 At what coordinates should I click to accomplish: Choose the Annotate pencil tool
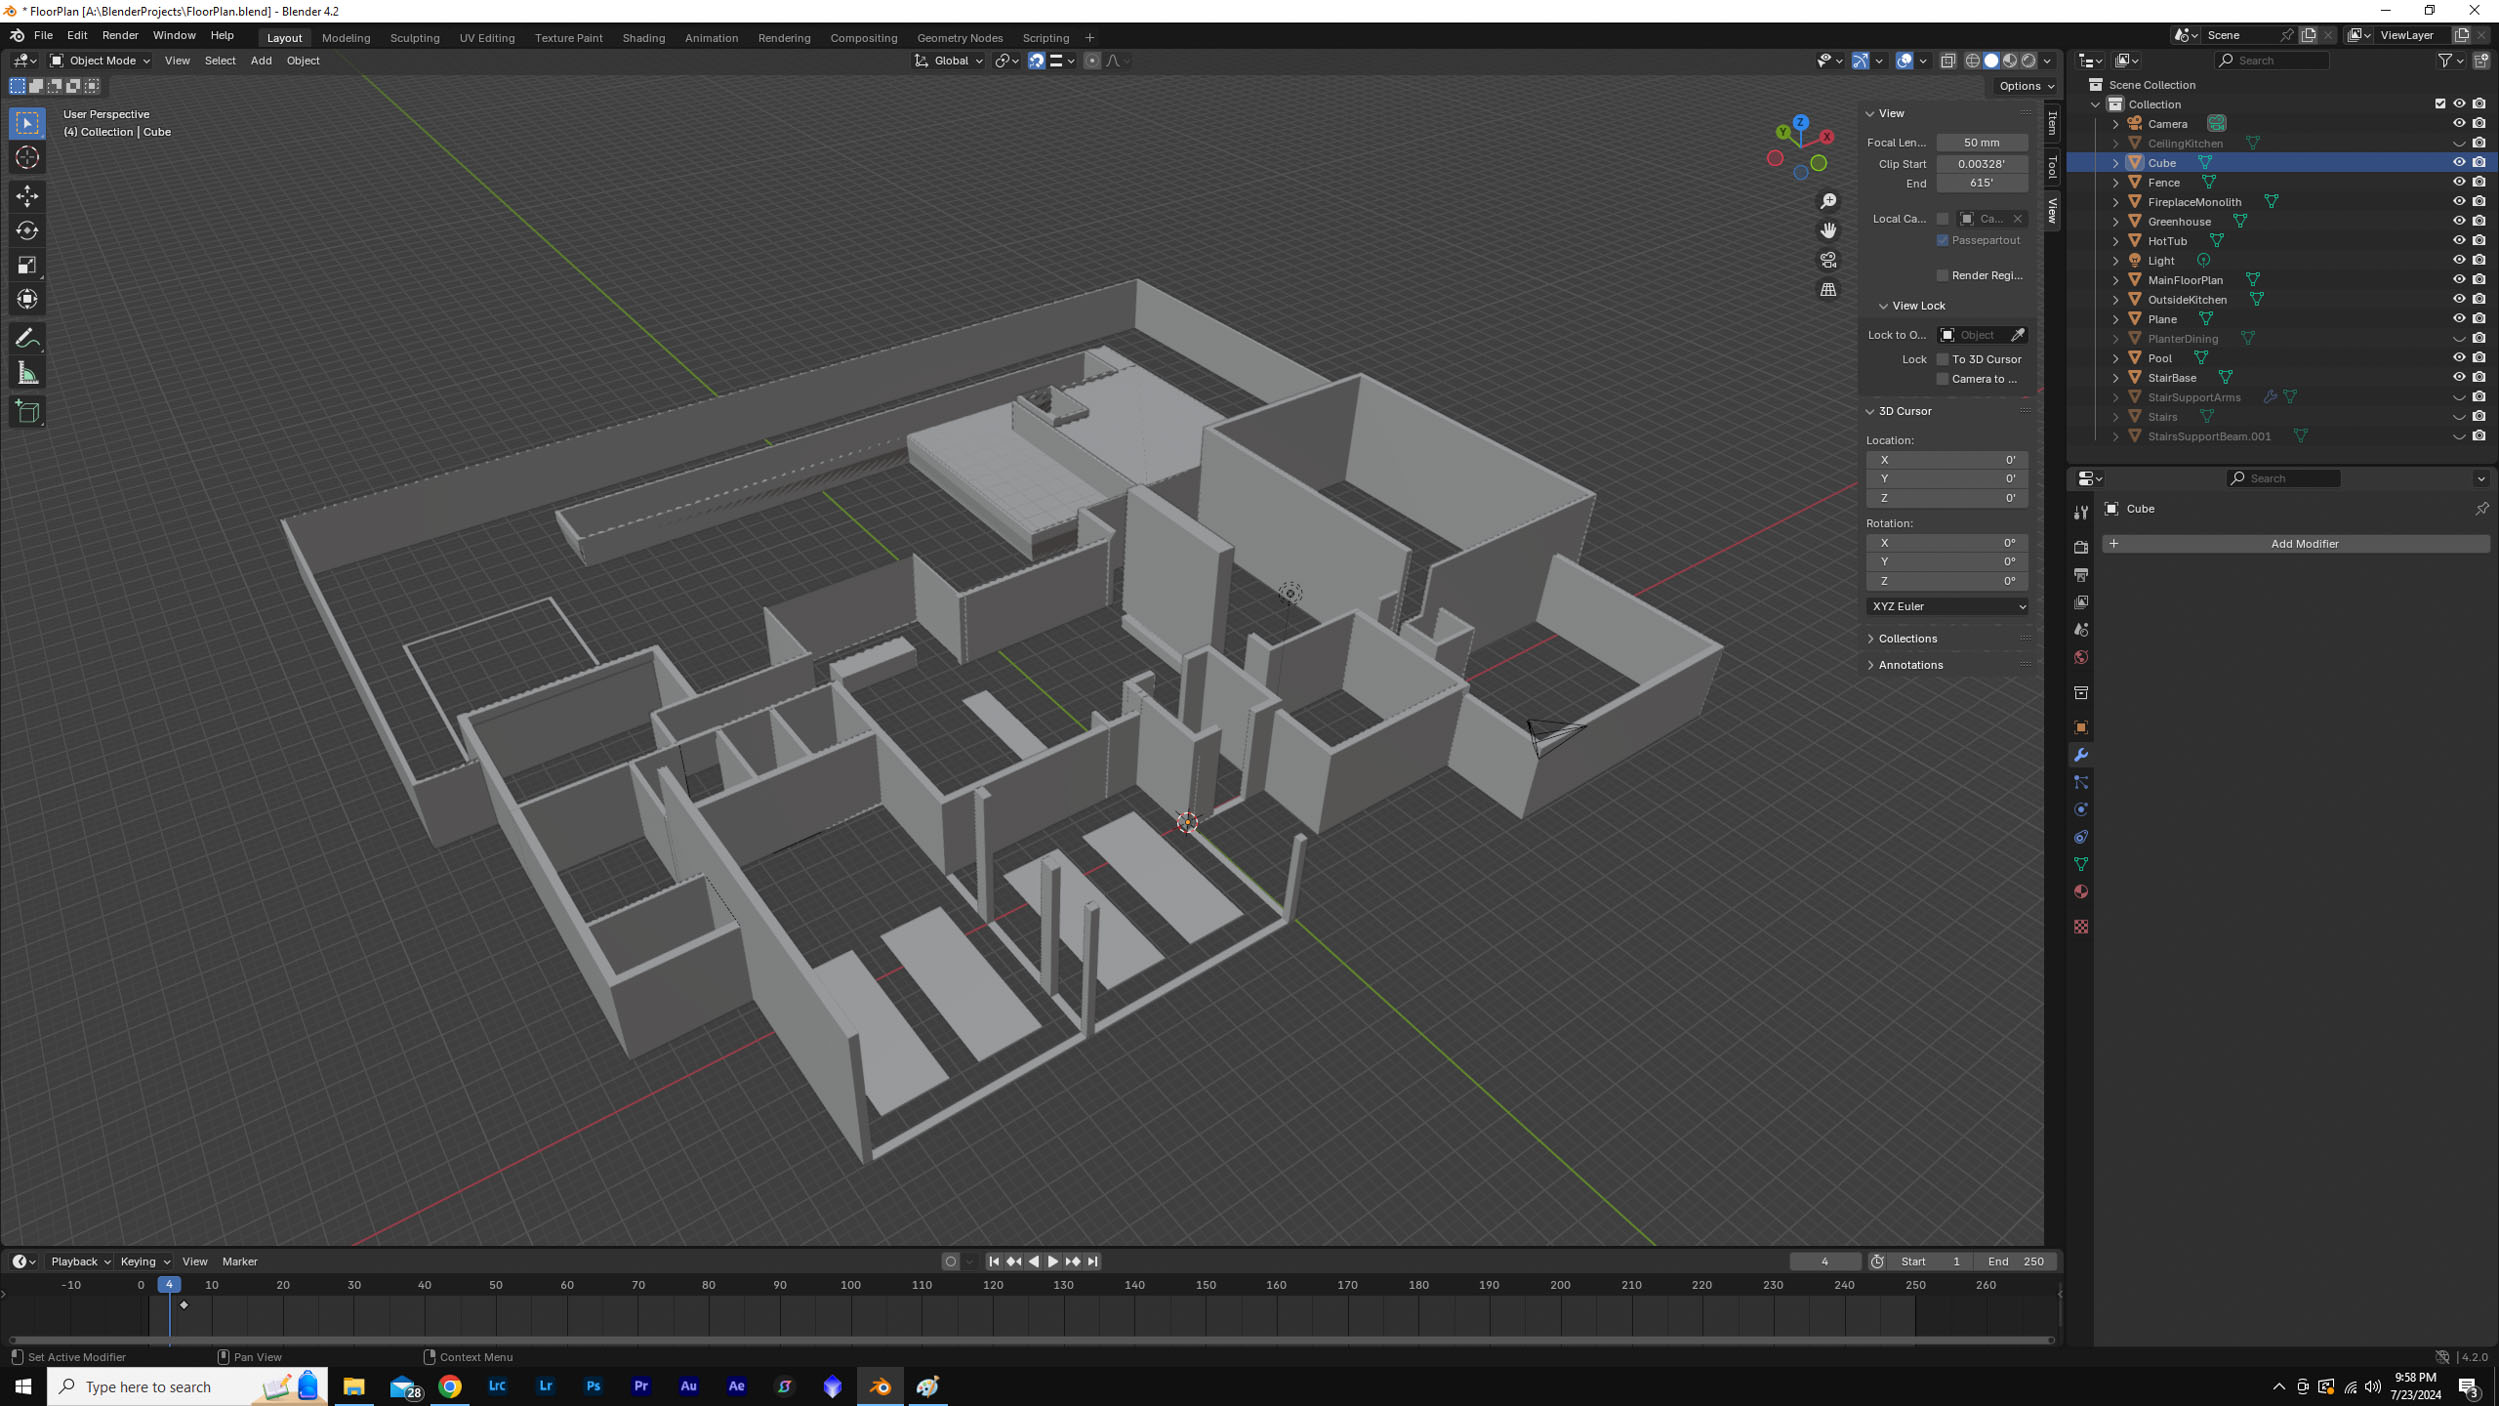tap(27, 339)
